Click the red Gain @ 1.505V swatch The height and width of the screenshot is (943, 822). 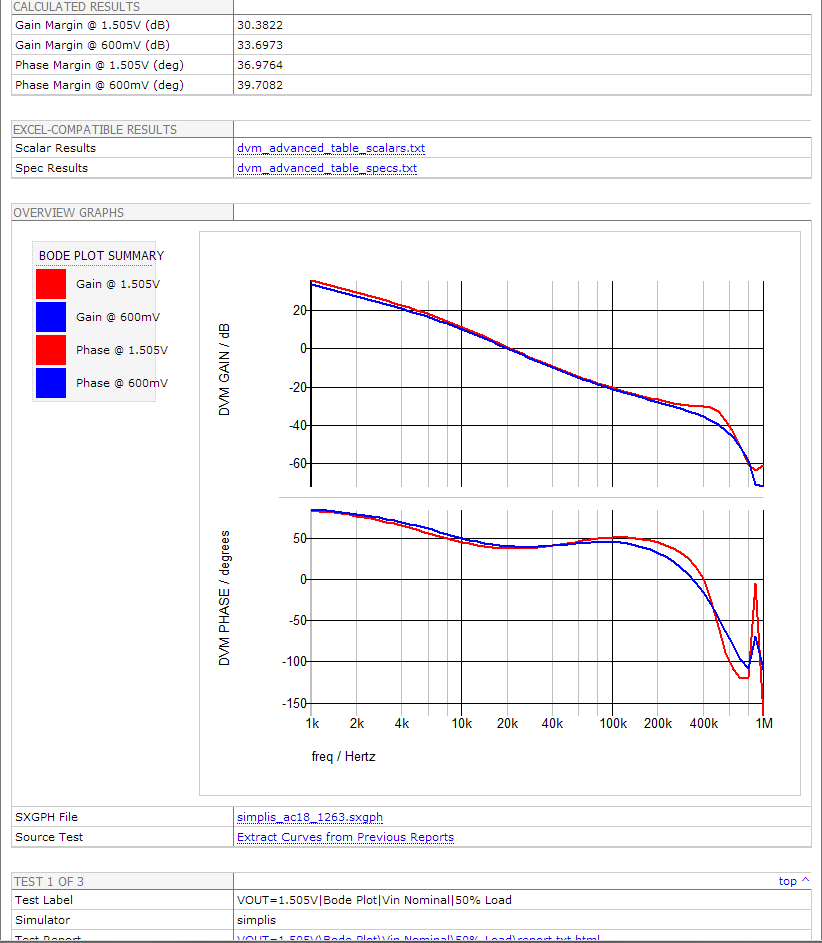pos(51,284)
